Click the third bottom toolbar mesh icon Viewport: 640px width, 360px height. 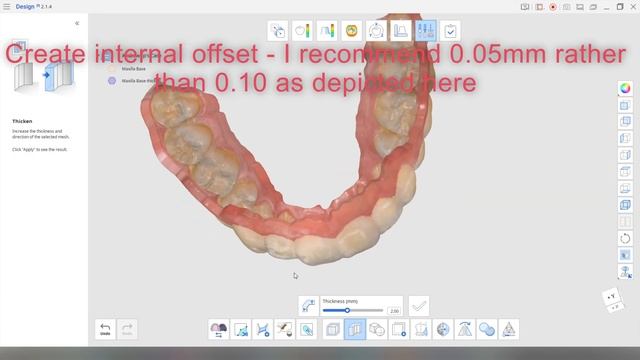click(263, 329)
